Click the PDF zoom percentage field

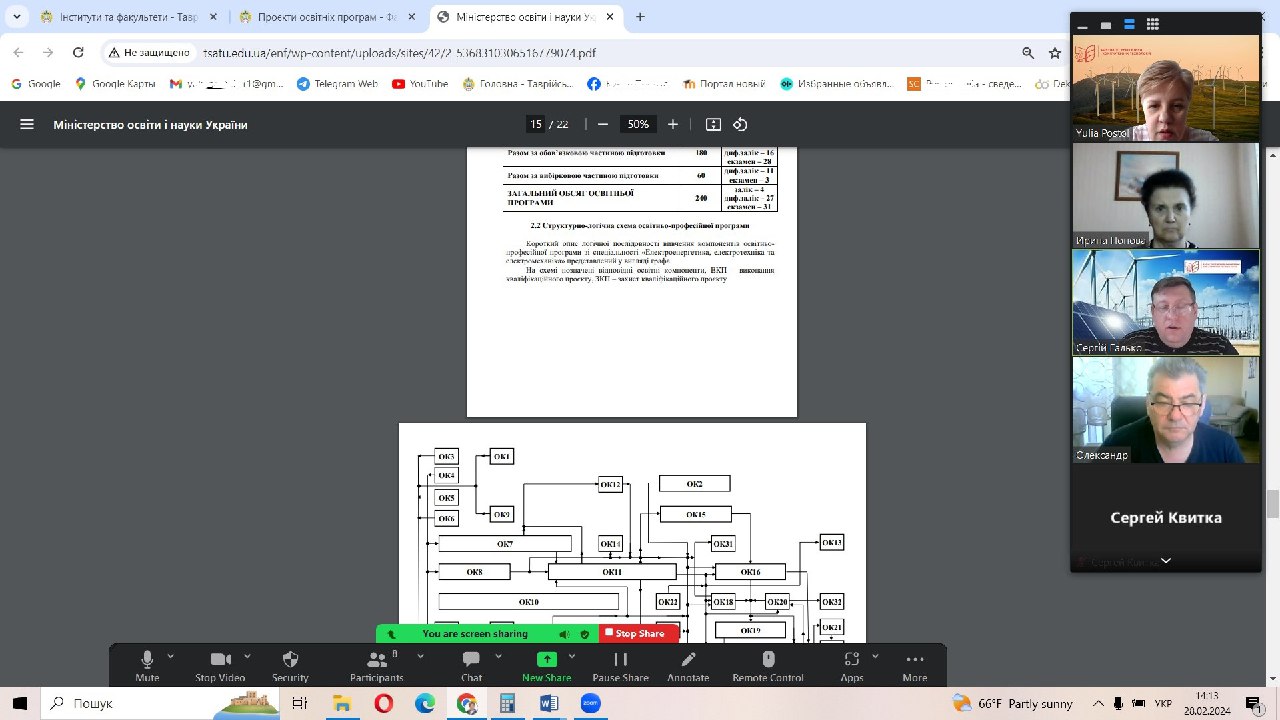tap(638, 124)
